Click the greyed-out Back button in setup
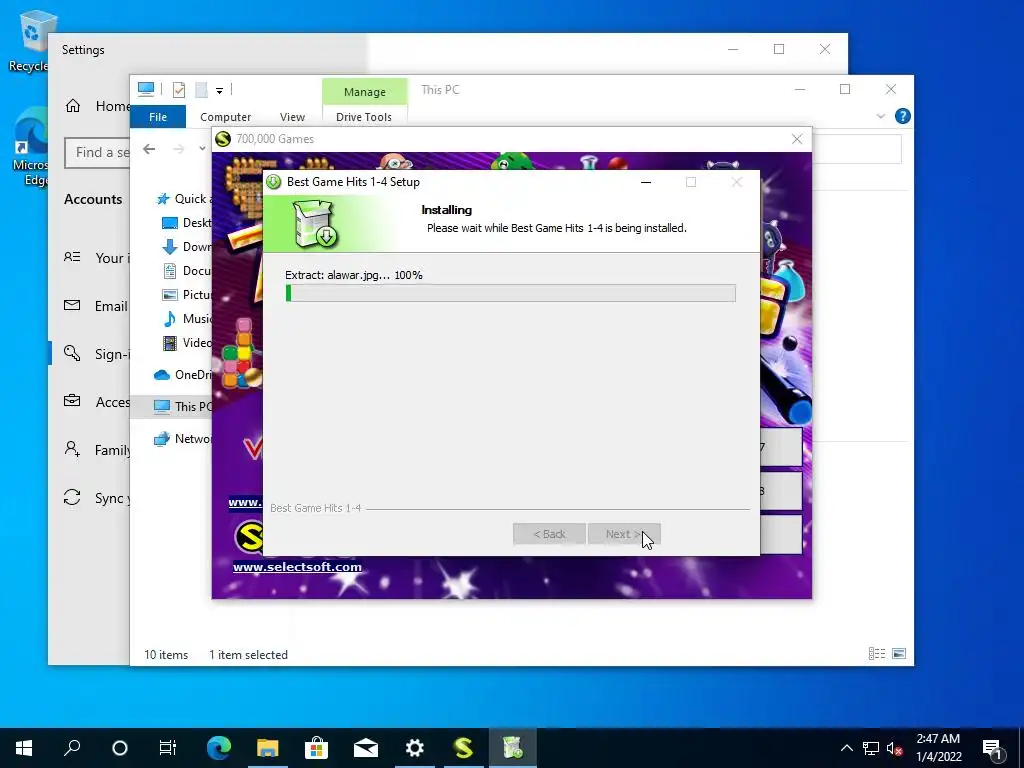The width and height of the screenshot is (1024, 768). (549, 534)
